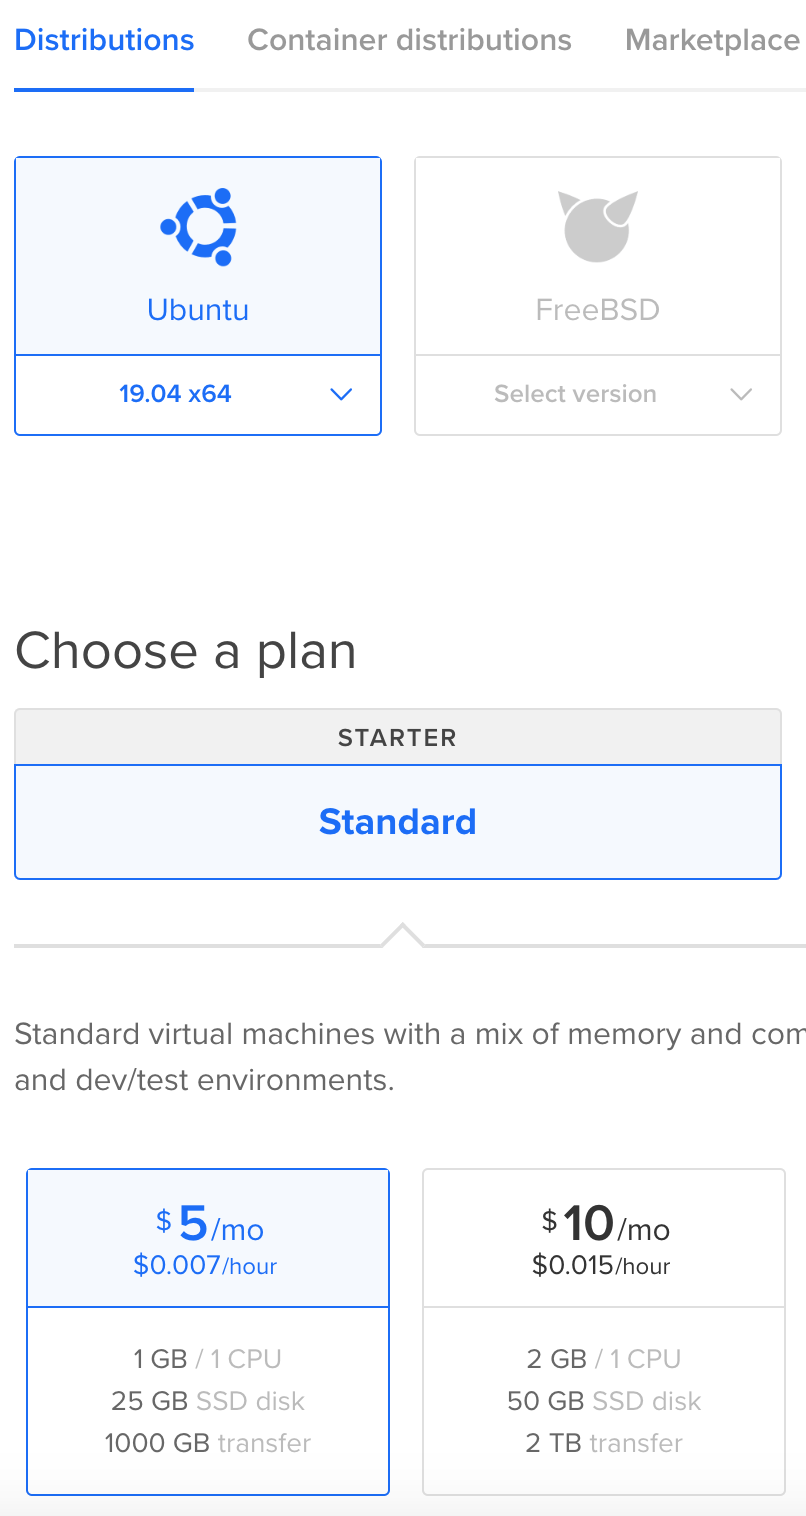Image resolution: width=806 pixels, height=1516 pixels.
Task: Choose the $10/mo plan option
Action: [x=604, y=1331]
